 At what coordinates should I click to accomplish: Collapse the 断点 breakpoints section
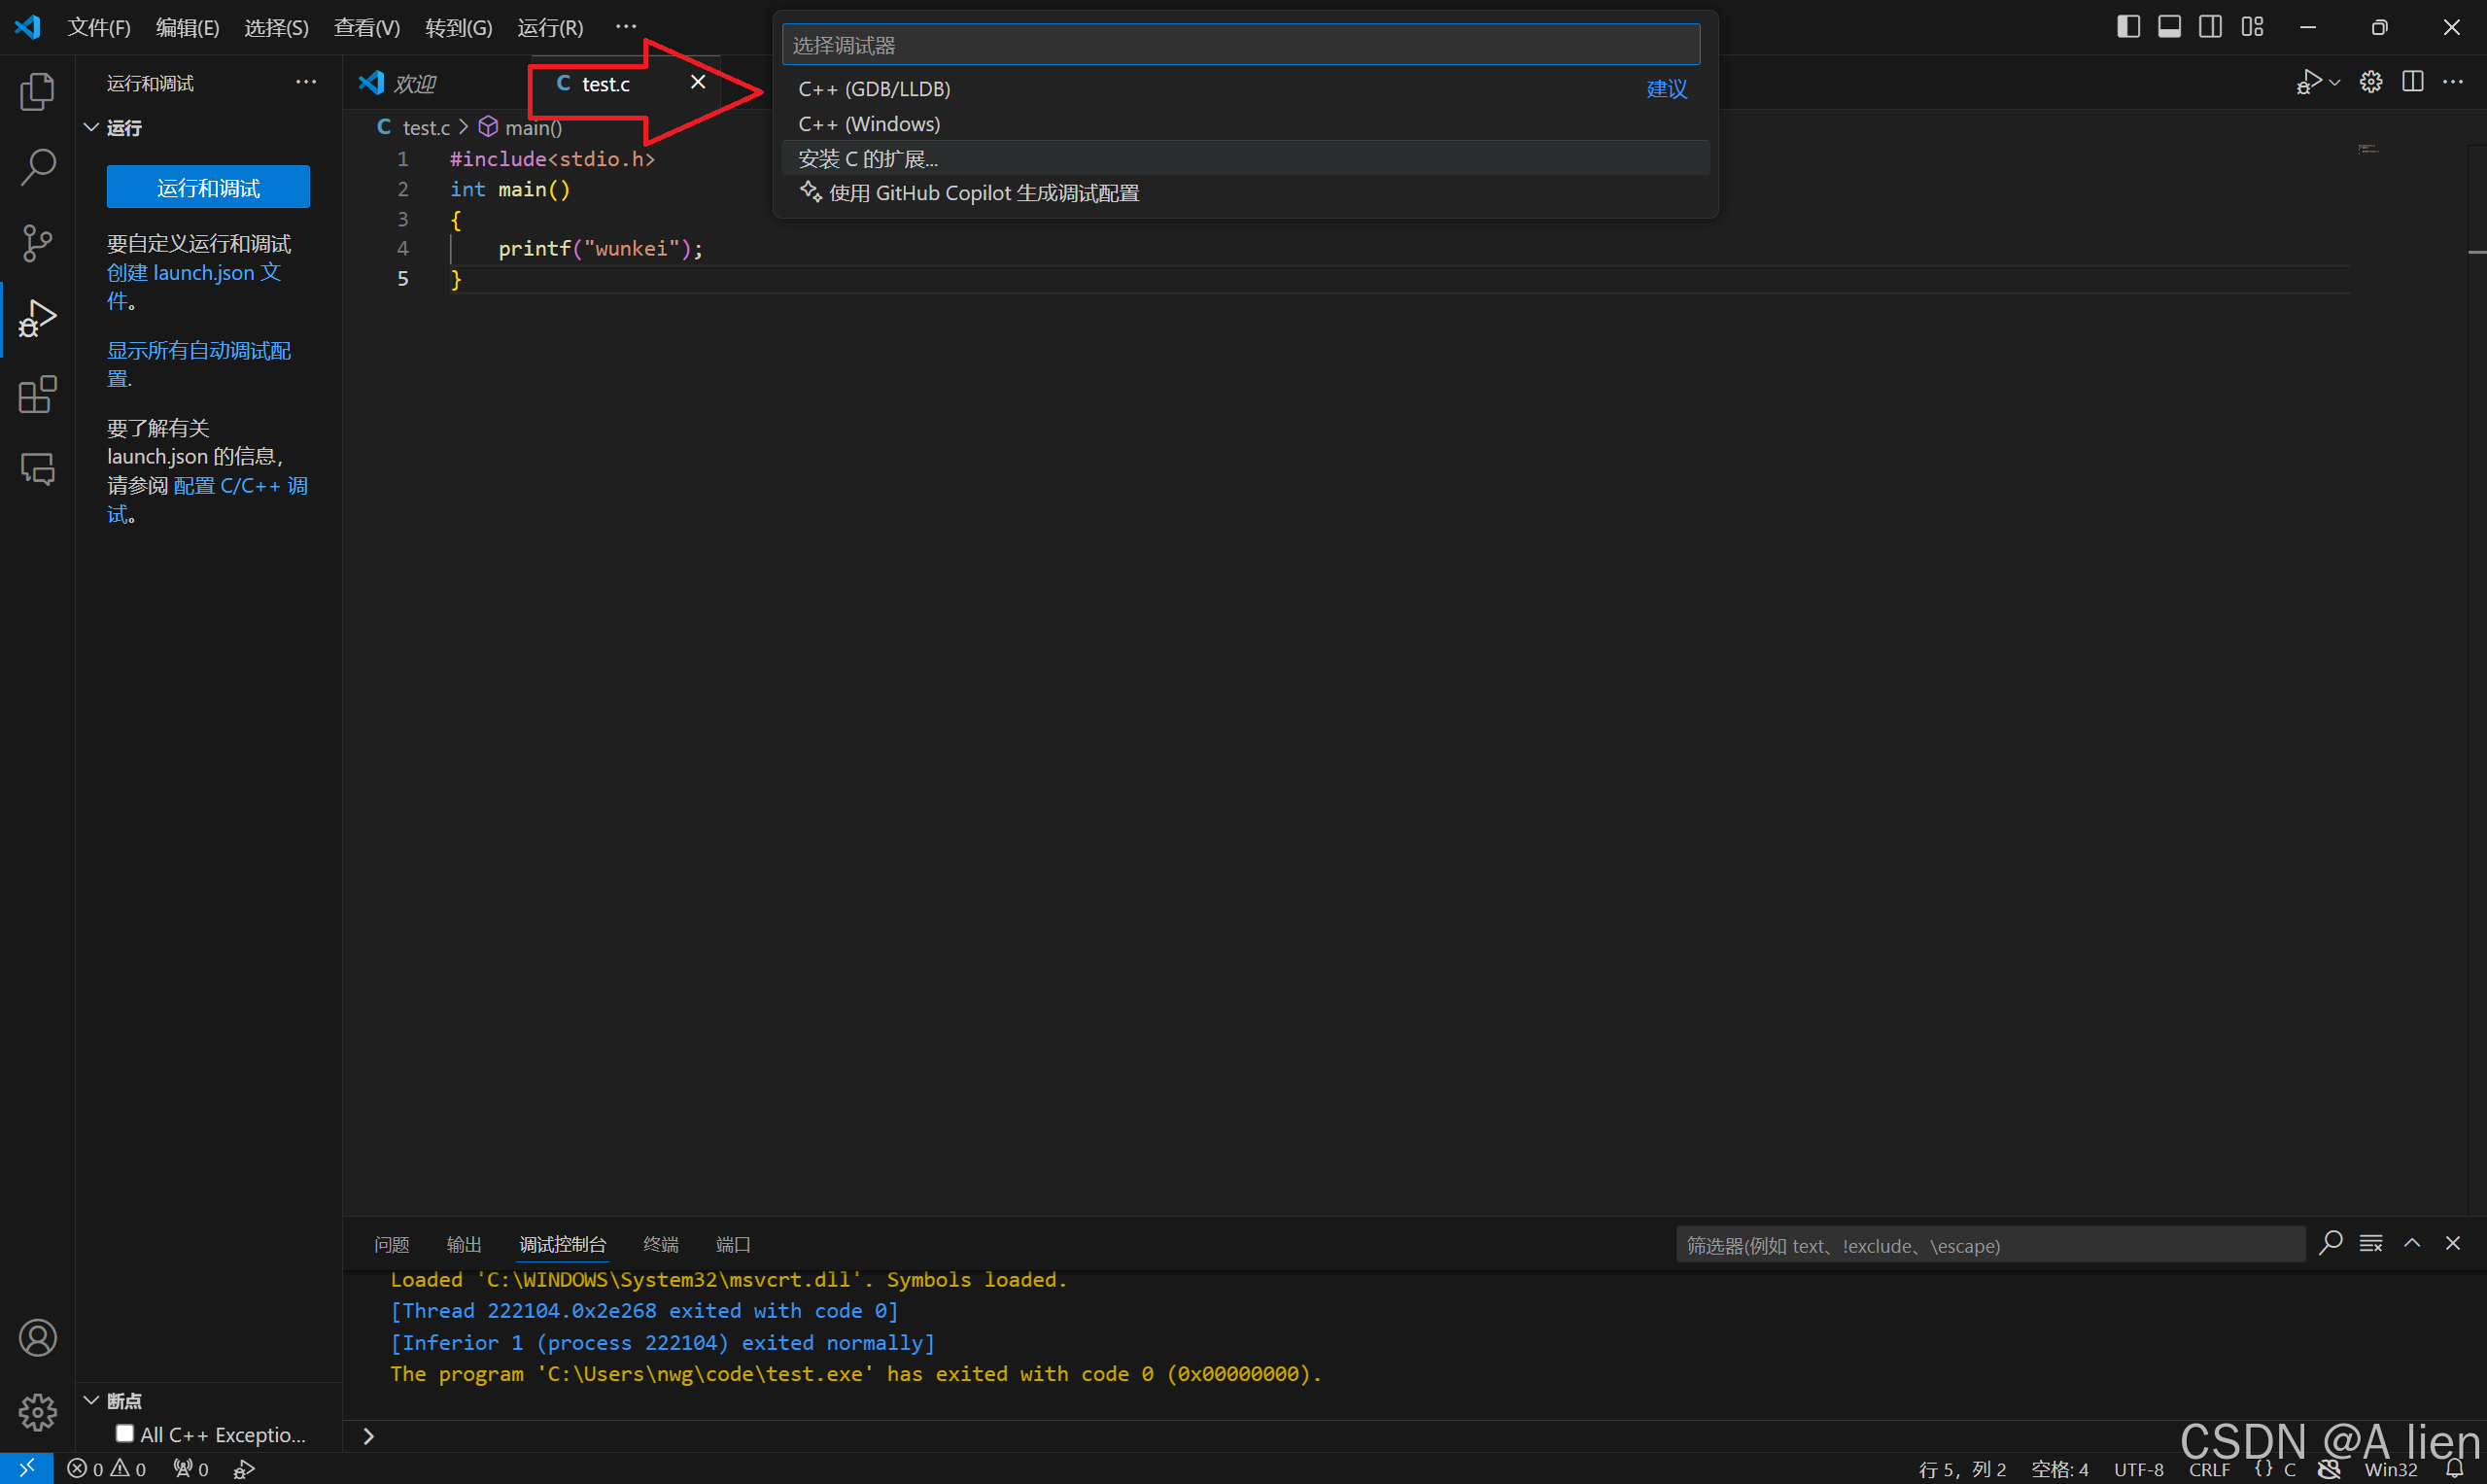91,1400
